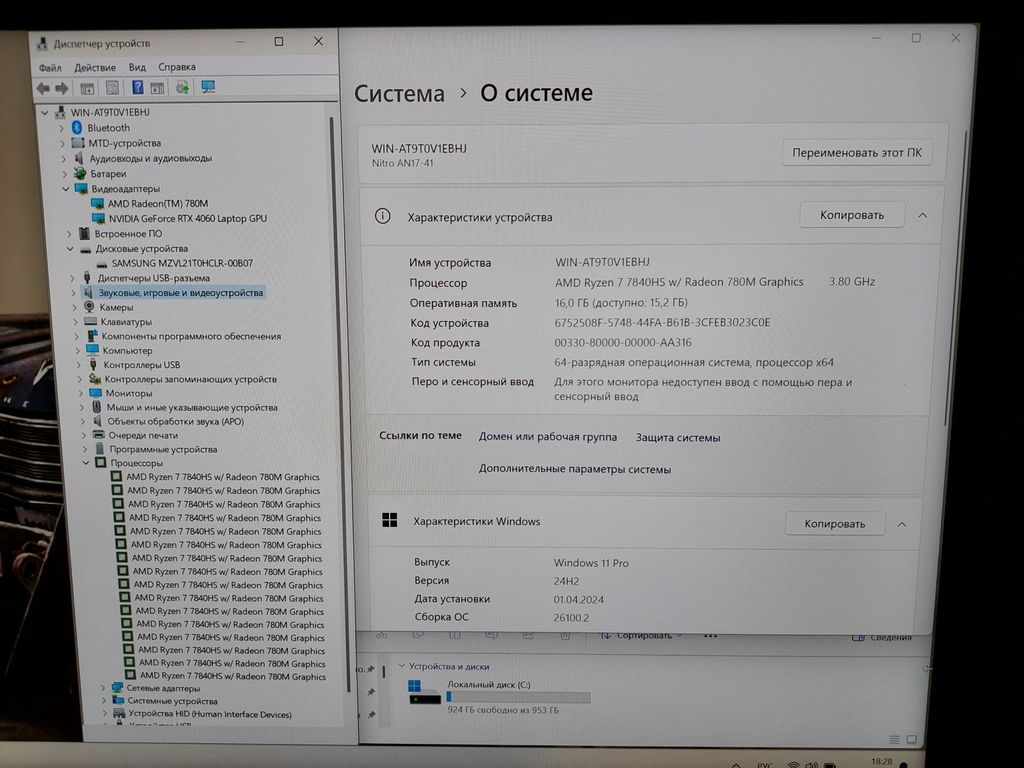This screenshot has width=1024, height=768.
Task: Expand the Программные устройства category chevron
Action: click(85, 449)
